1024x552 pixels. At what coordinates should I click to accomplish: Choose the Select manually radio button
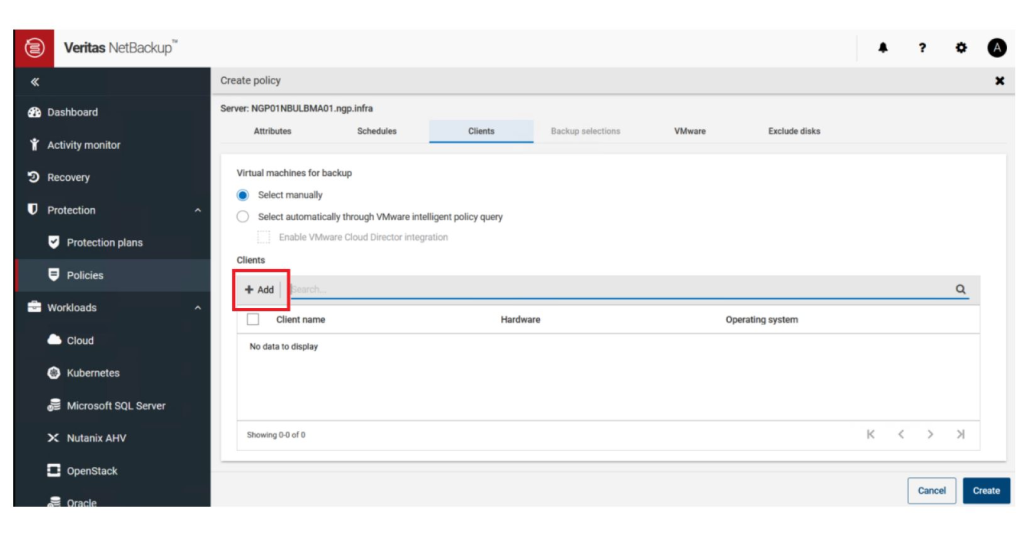(x=243, y=195)
